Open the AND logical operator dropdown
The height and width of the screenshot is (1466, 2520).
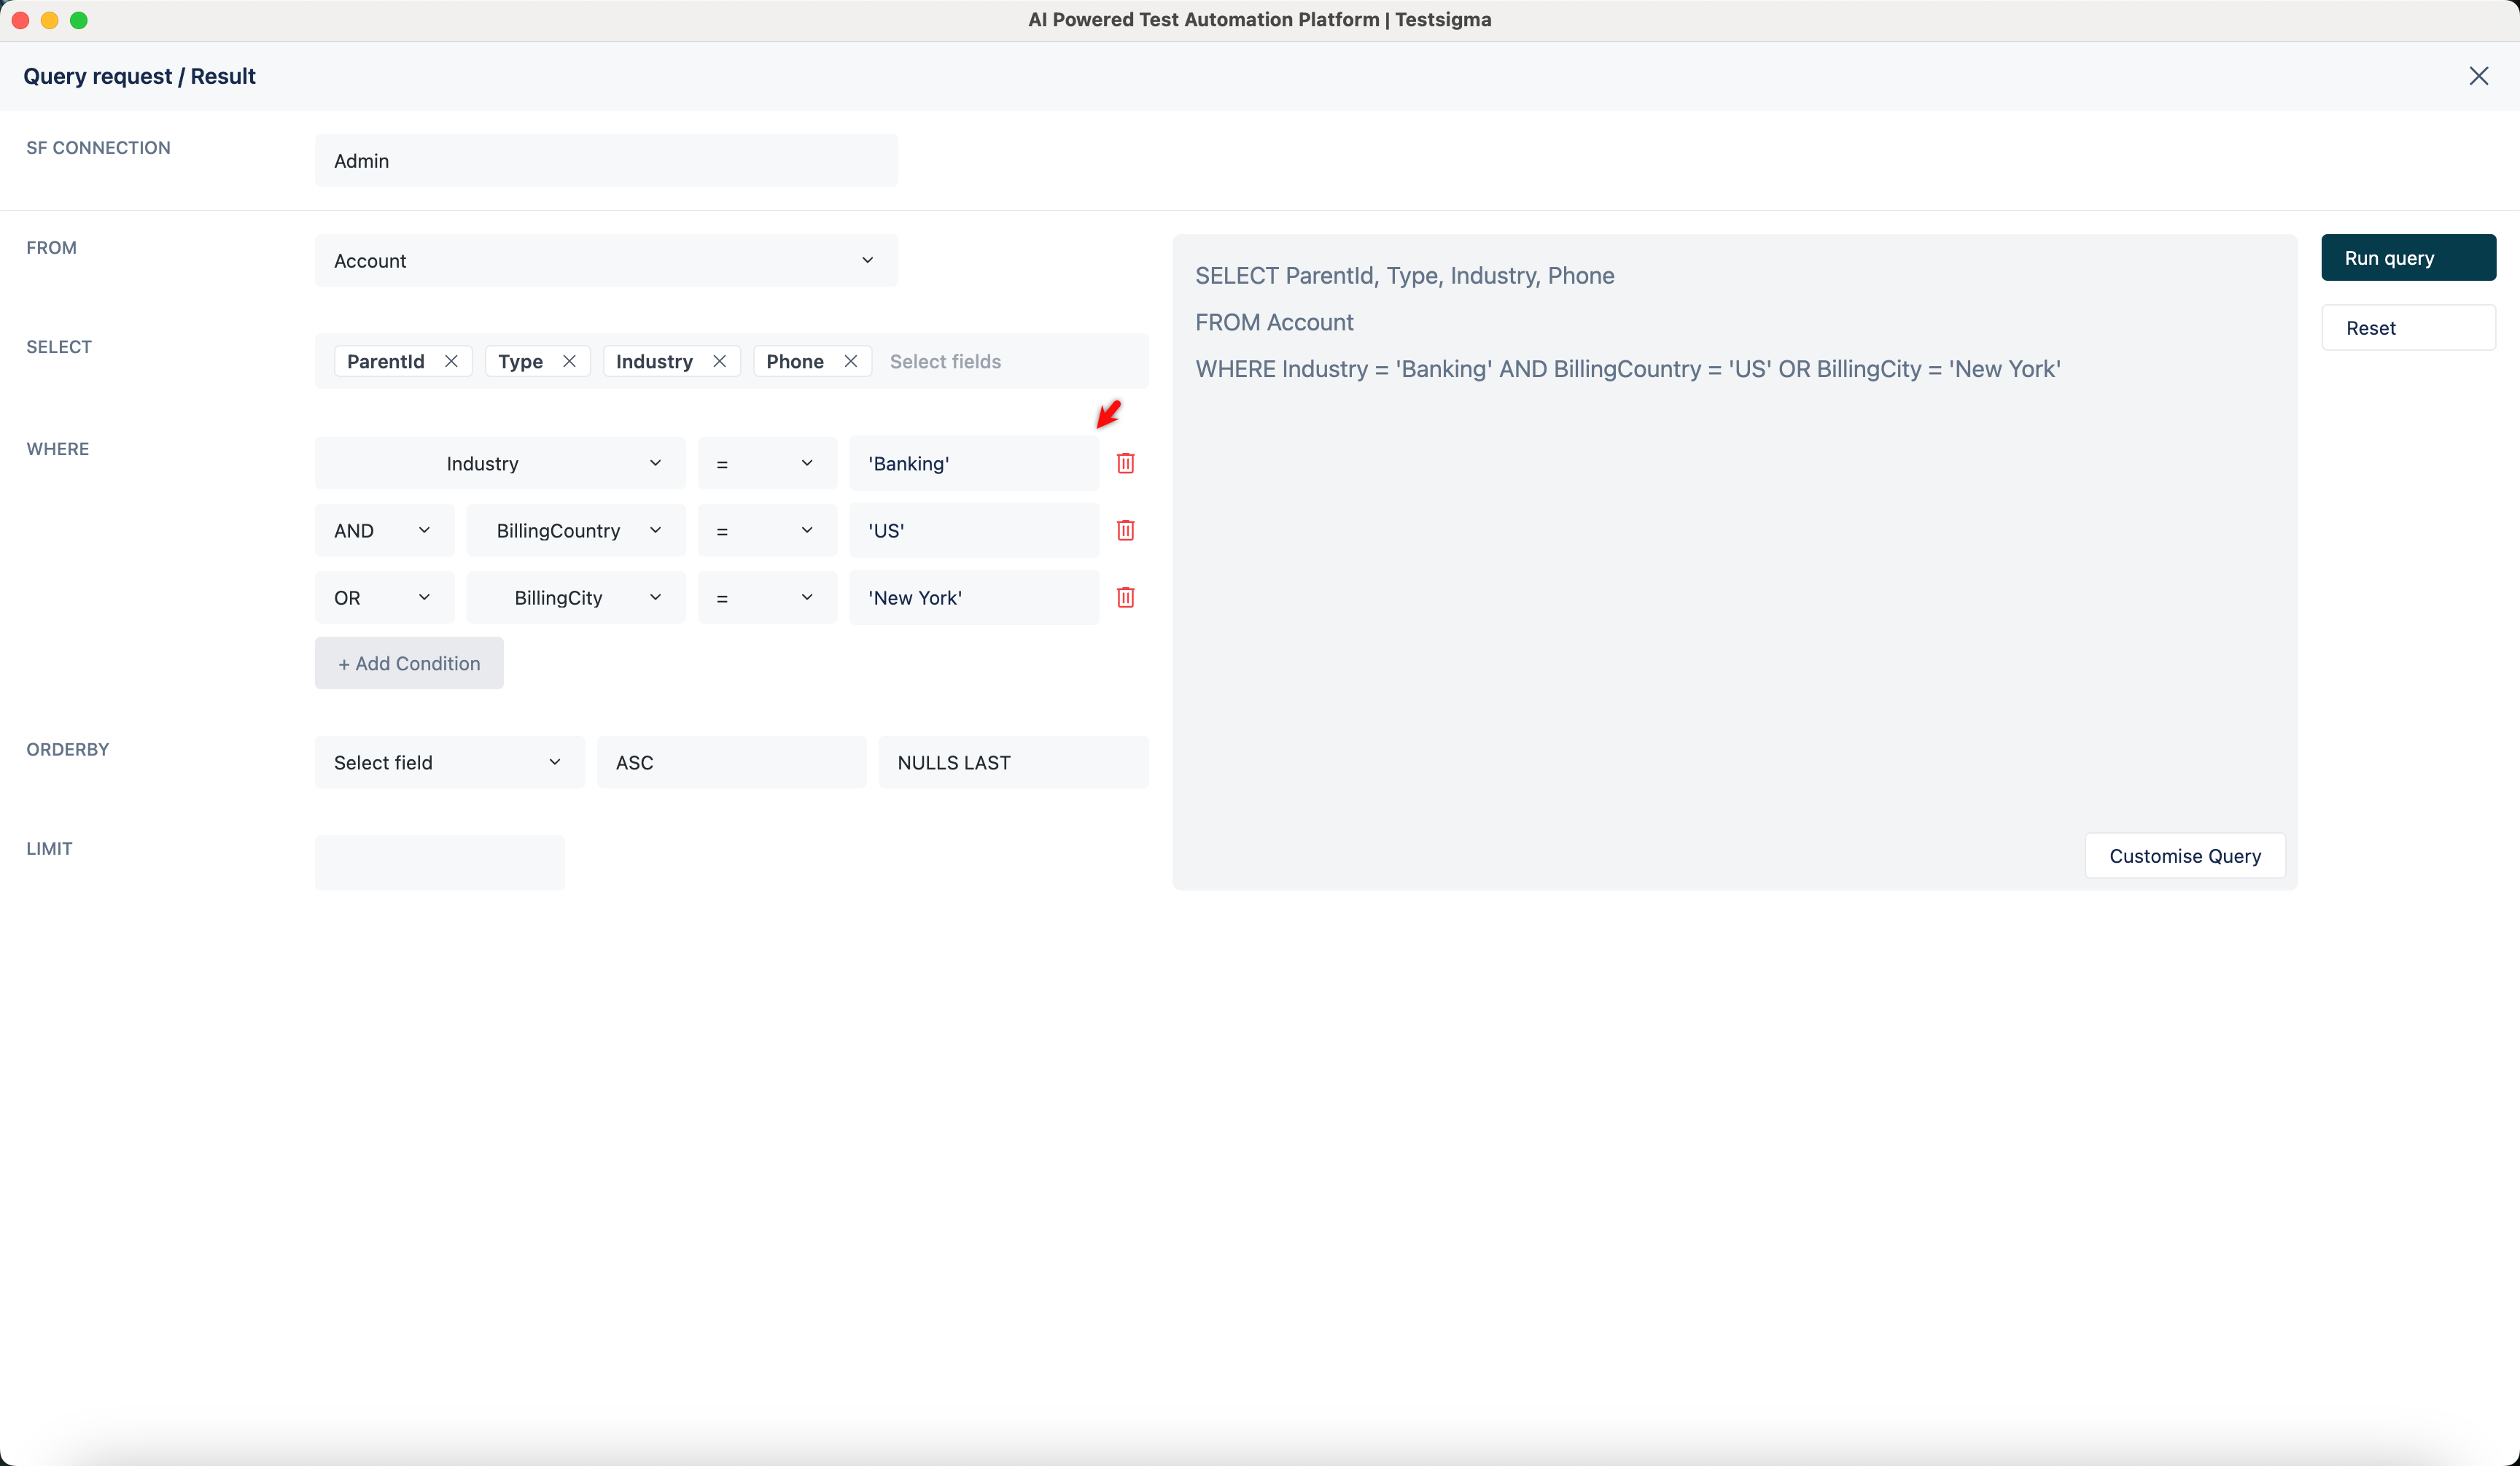[x=423, y=530]
